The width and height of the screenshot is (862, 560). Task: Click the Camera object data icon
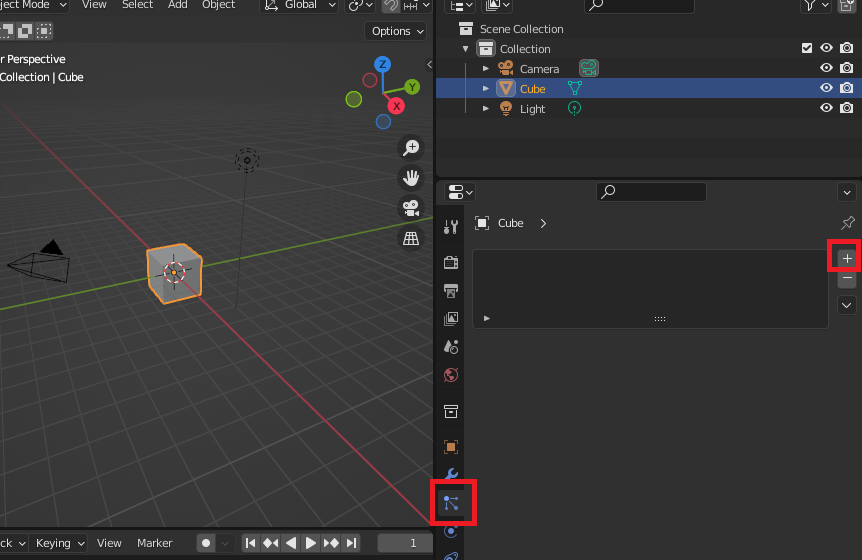coord(589,68)
